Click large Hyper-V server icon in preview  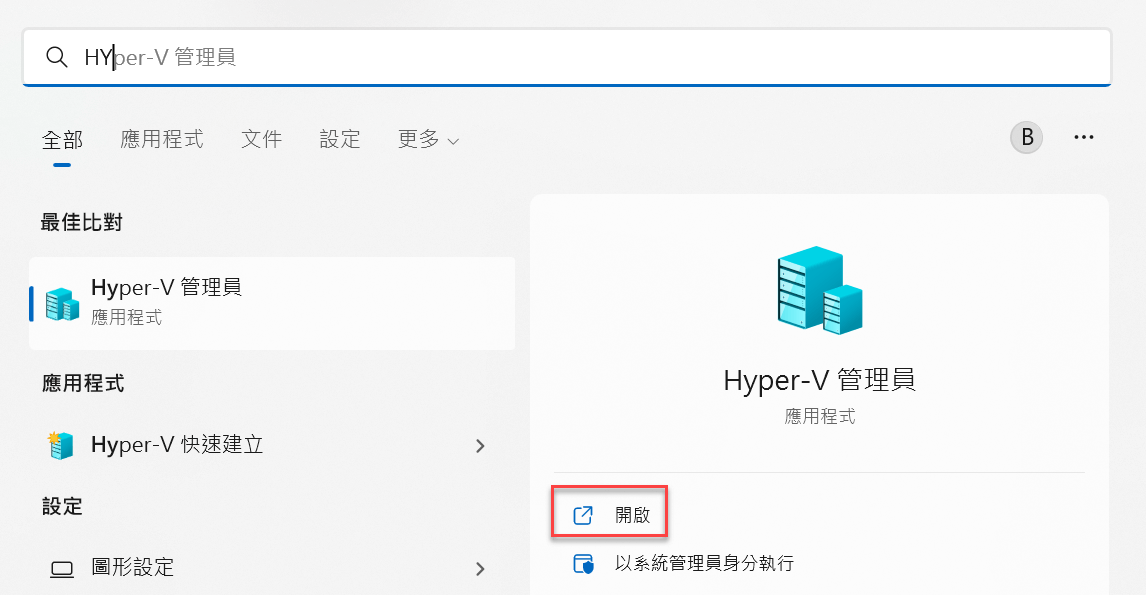point(819,289)
